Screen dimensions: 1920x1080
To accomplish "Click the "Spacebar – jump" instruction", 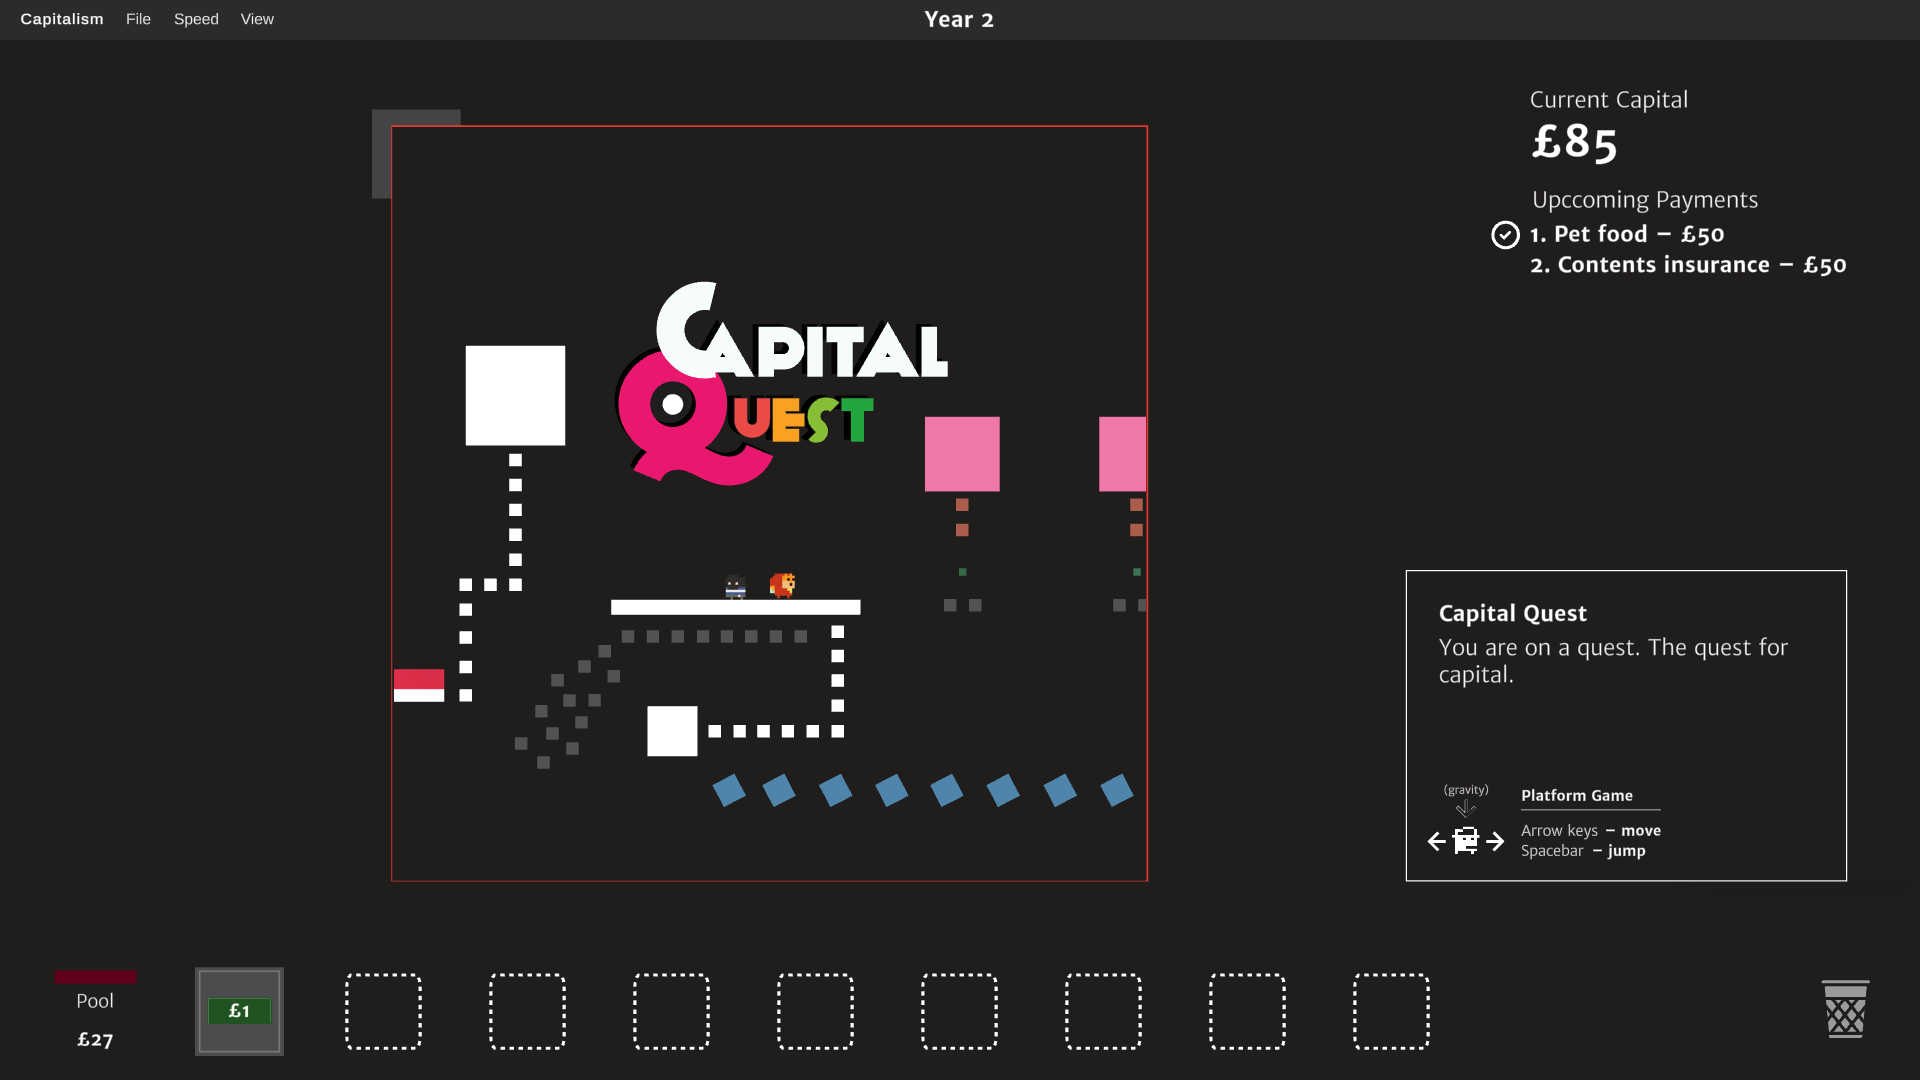I will pos(1583,851).
